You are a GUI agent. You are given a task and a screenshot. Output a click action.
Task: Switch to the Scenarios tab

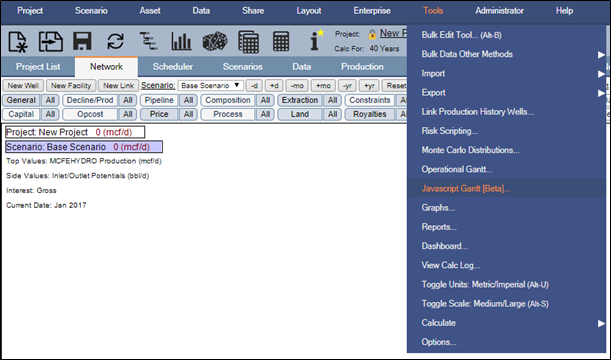pyautogui.click(x=242, y=67)
